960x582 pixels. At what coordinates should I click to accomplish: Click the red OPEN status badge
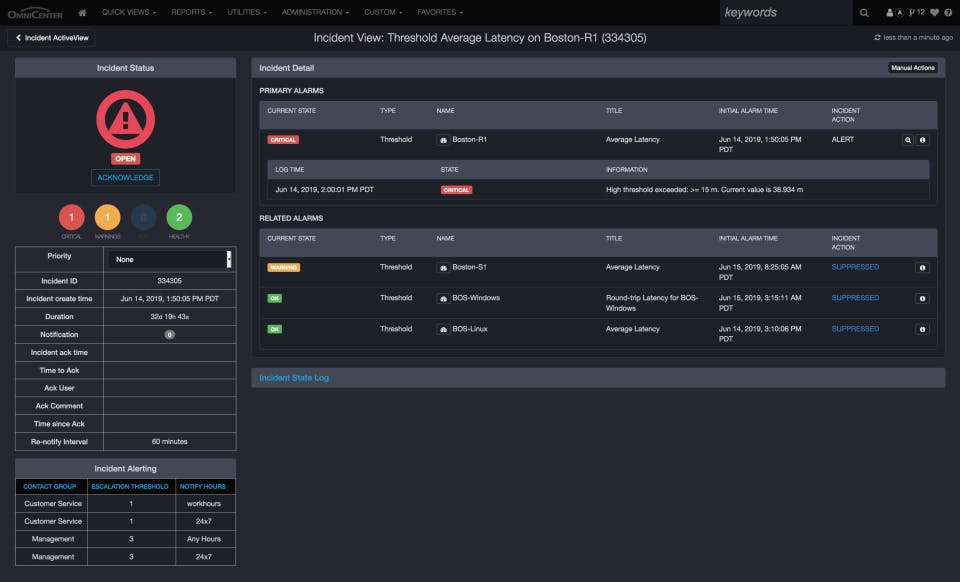pos(126,159)
